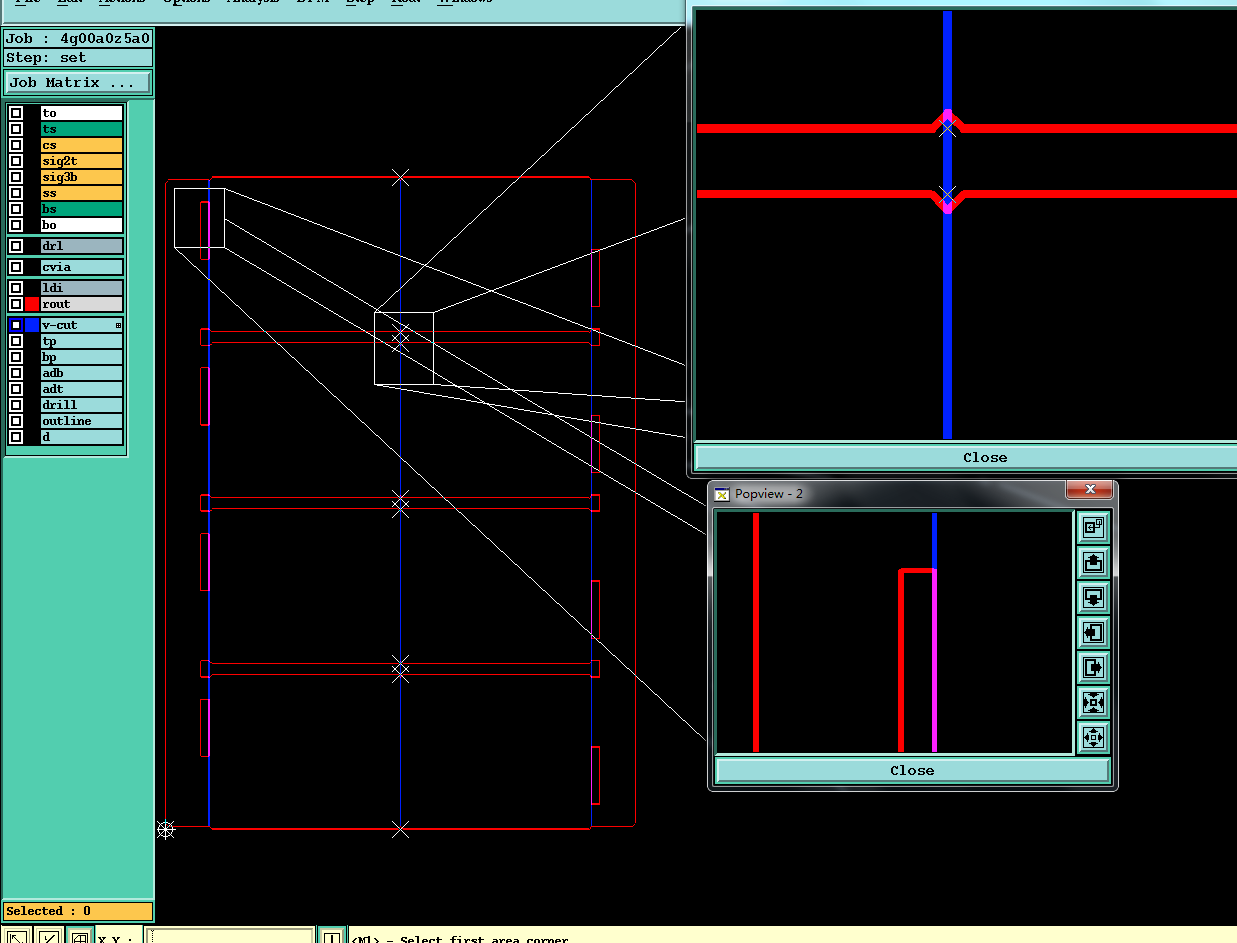Click the Popview - 2 title text
The image size is (1237, 943).
click(769, 494)
